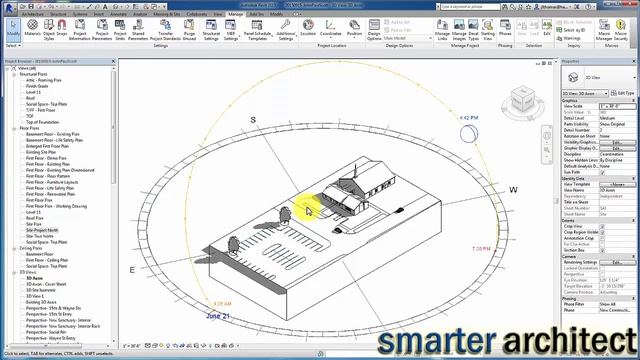Click Transfer Project Standards

coord(165,29)
